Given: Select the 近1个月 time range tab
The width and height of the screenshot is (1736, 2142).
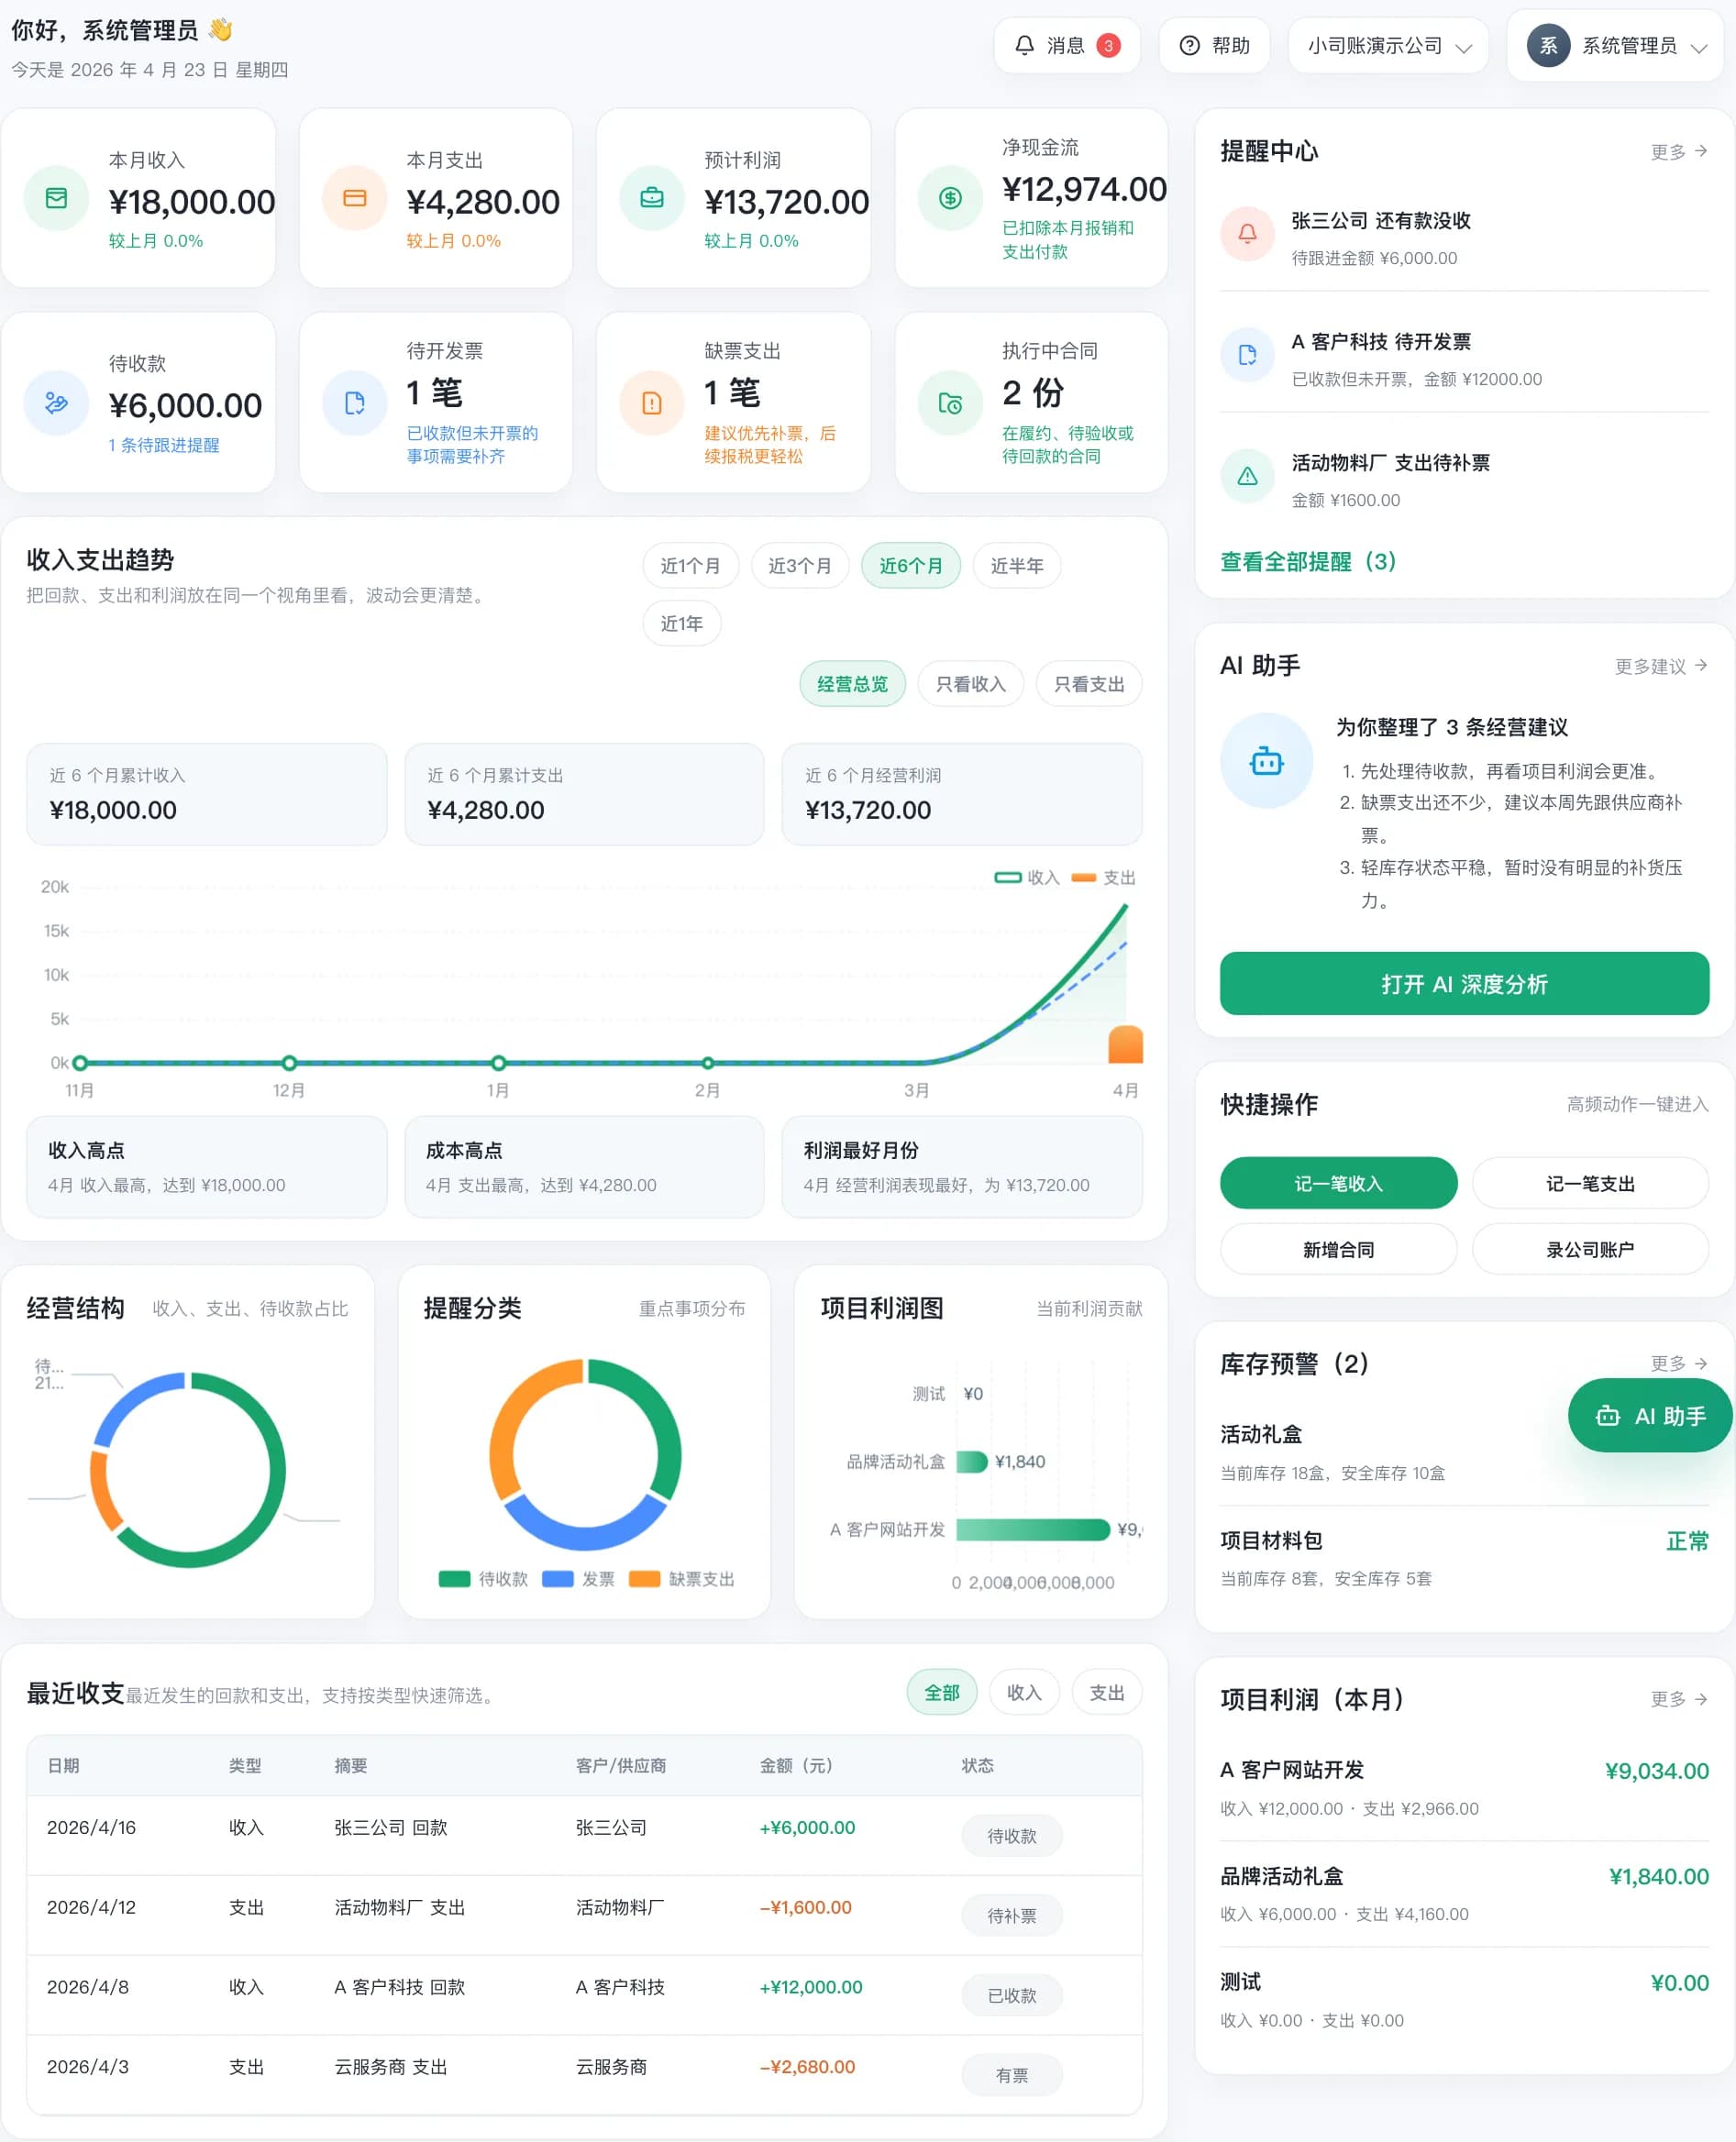Looking at the screenshot, I should coord(690,565).
